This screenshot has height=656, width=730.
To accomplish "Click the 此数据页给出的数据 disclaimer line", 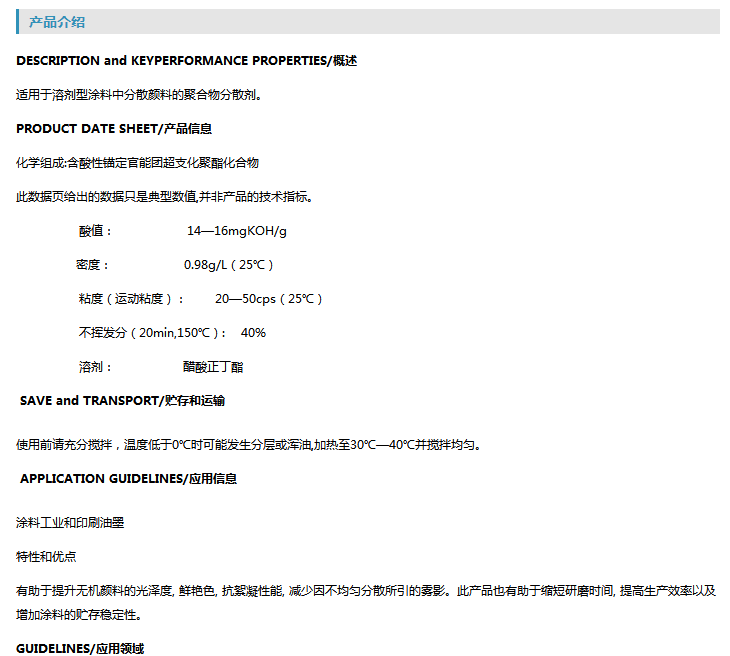I will click(165, 197).
